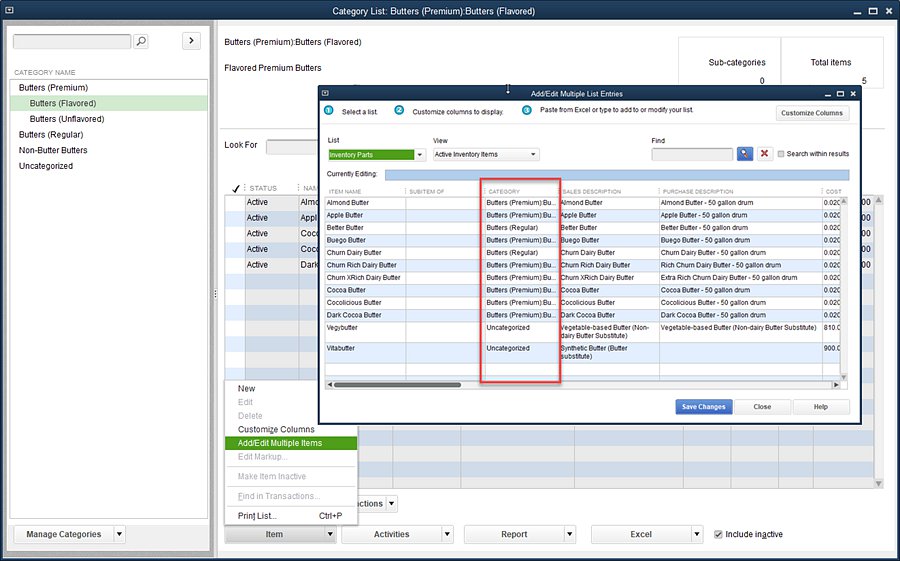Select Butters (Unflavored) category in list
The image size is (900, 561).
[67, 119]
